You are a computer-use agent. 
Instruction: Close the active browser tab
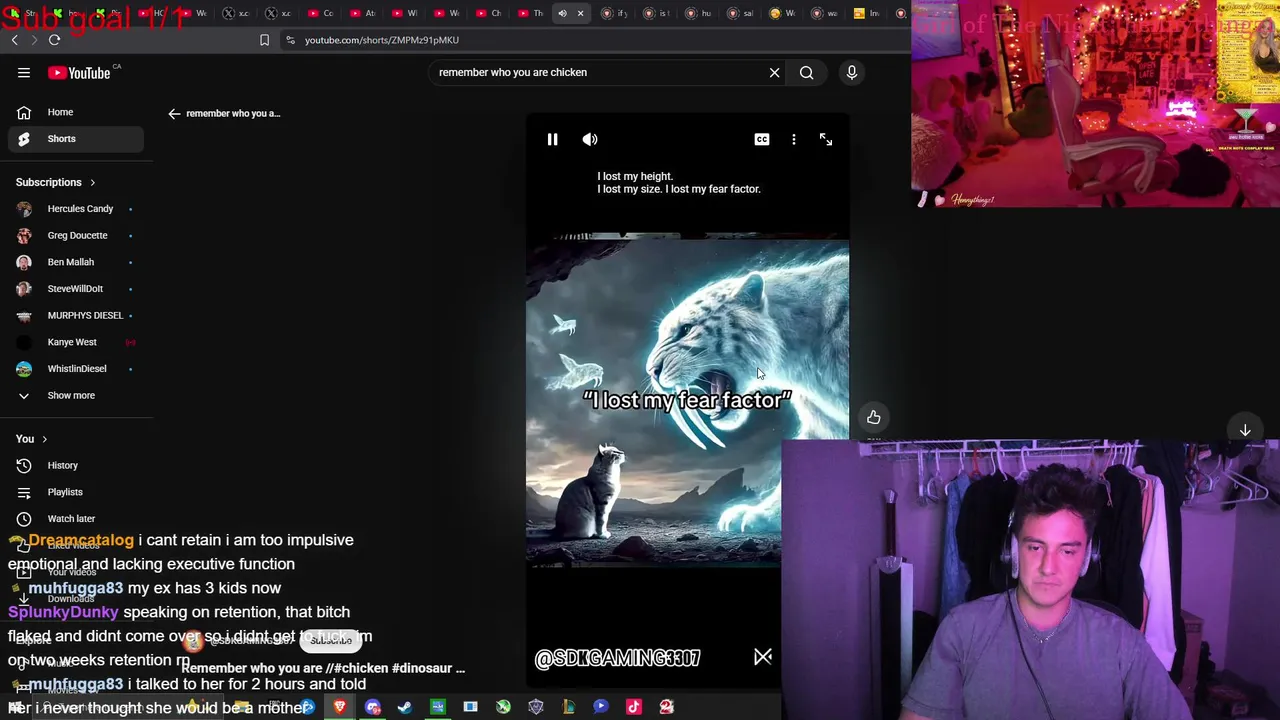[x=580, y=13]
